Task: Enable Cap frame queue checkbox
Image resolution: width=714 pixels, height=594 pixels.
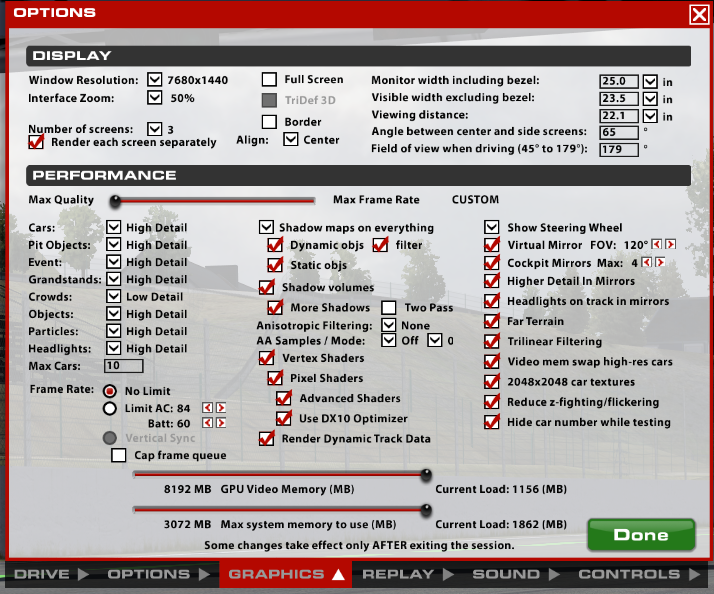Action: click(x=119, y=455)
